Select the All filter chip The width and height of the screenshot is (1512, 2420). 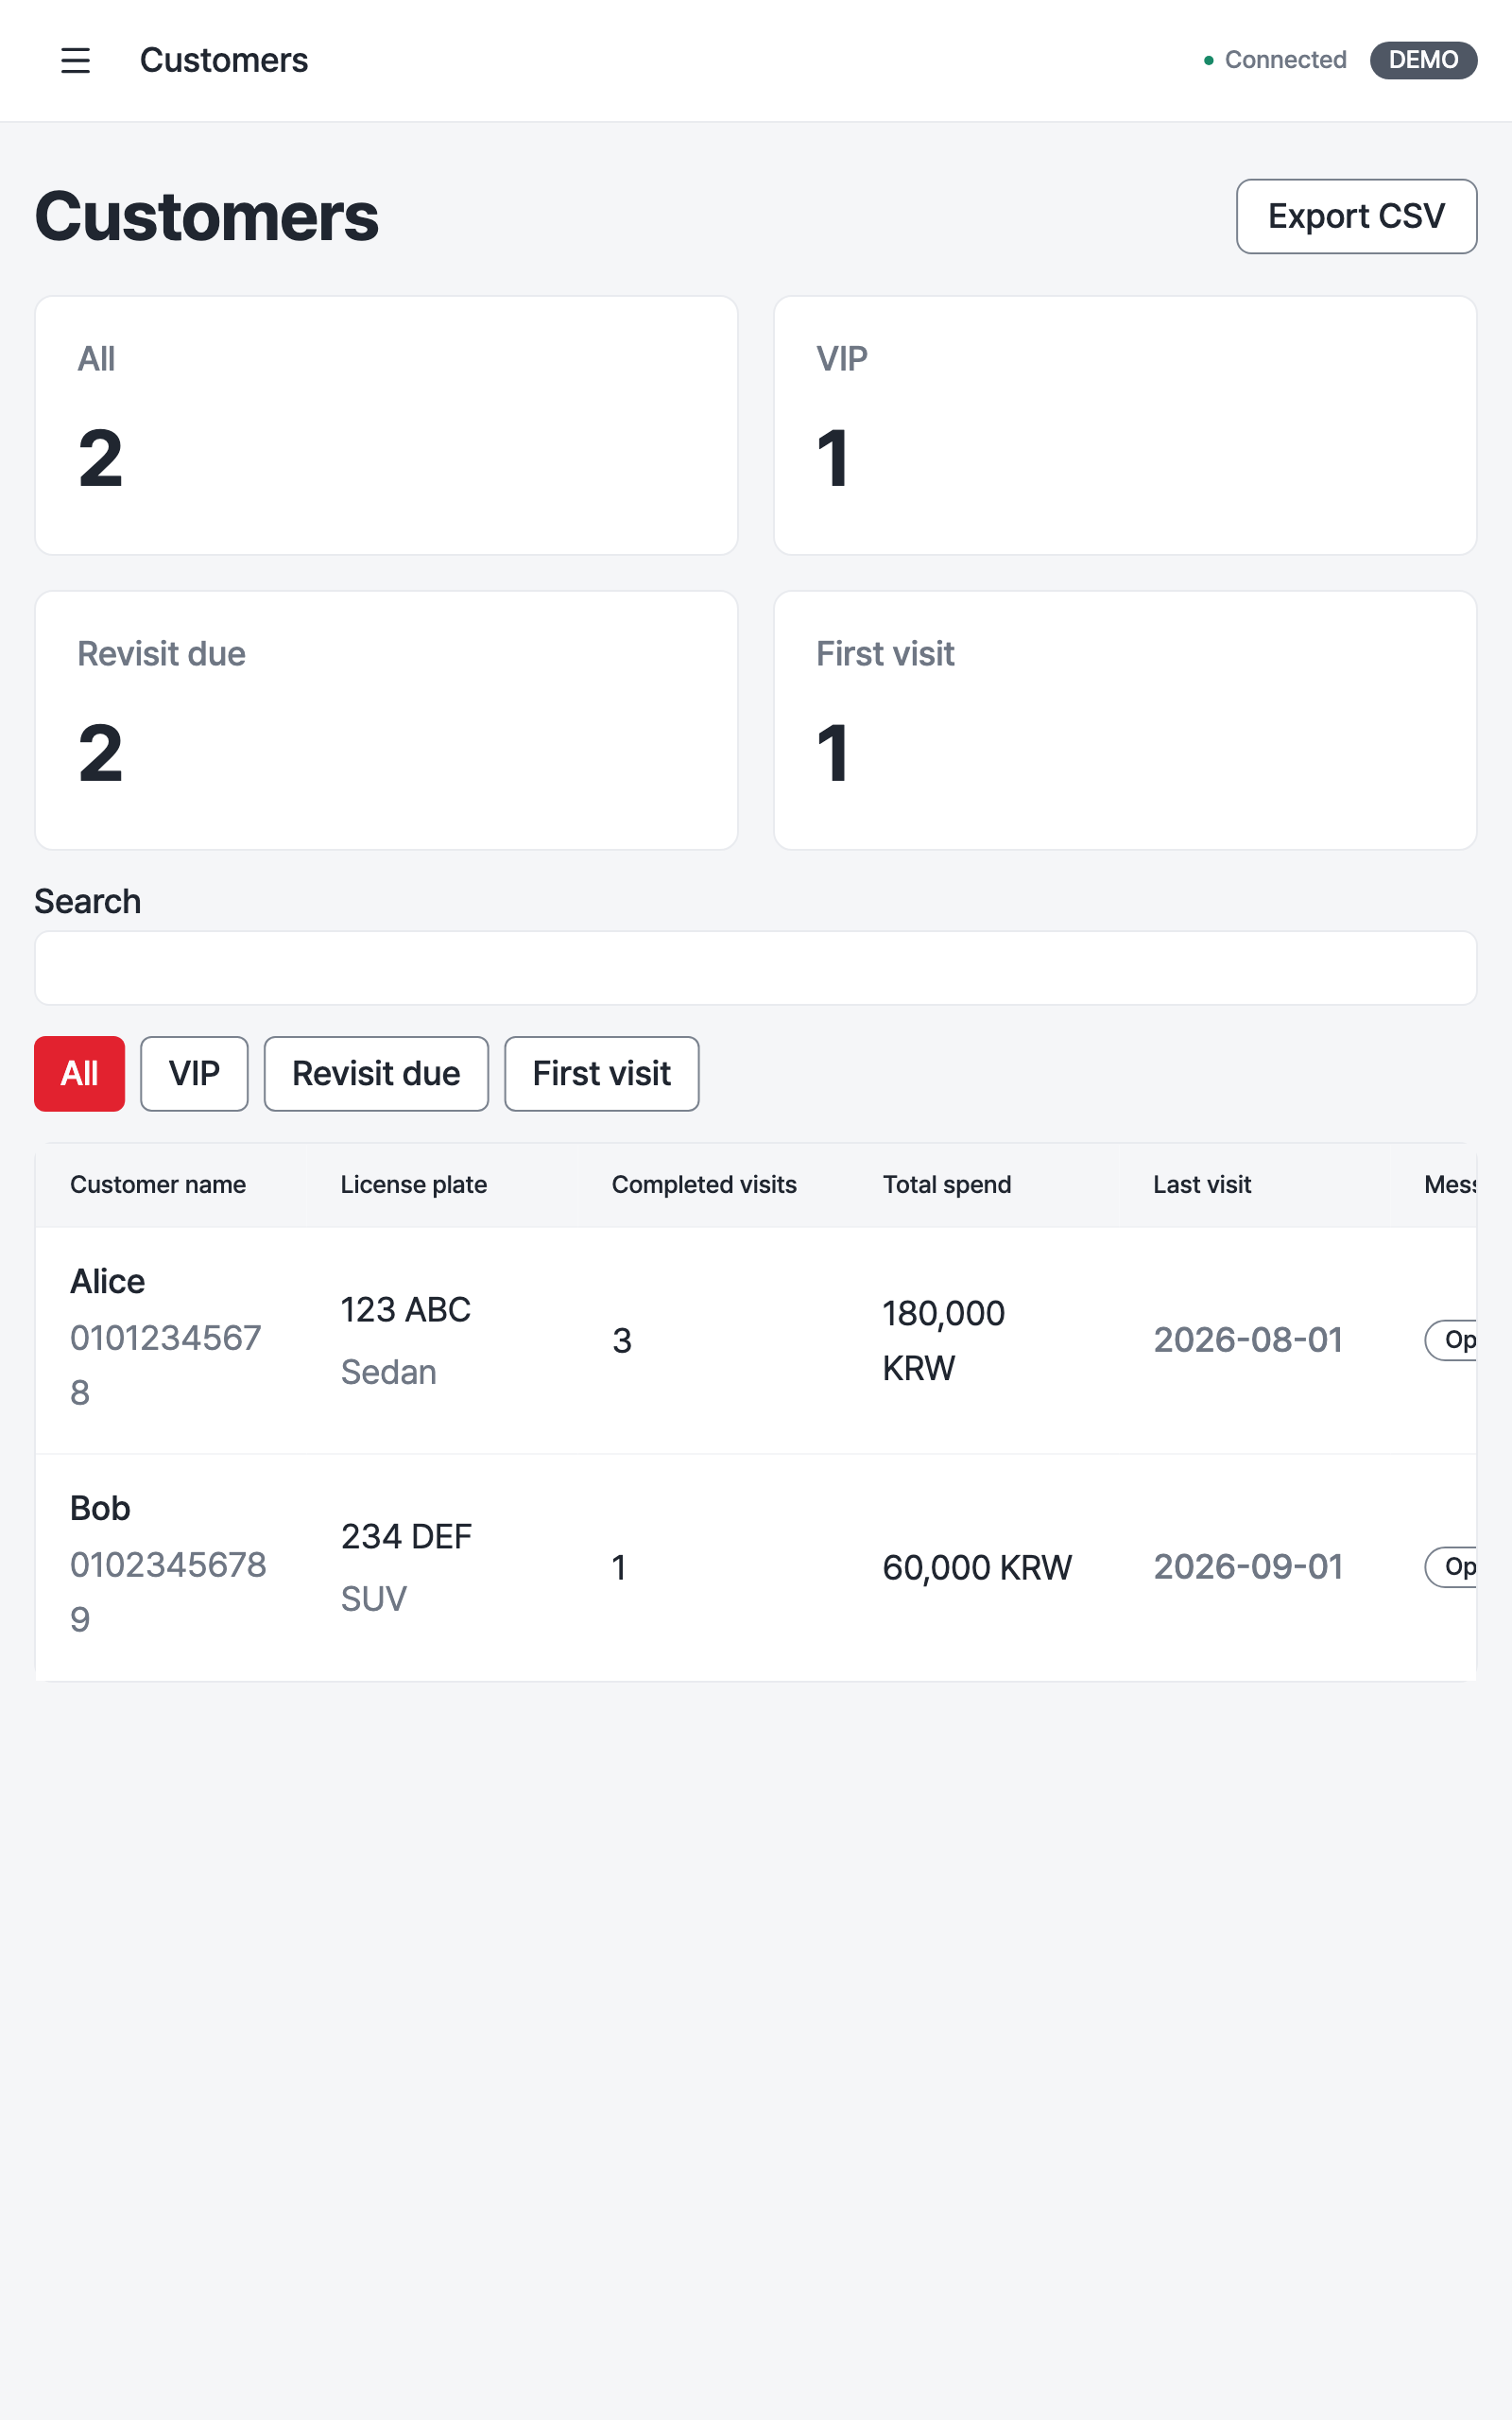(80, 1074)
